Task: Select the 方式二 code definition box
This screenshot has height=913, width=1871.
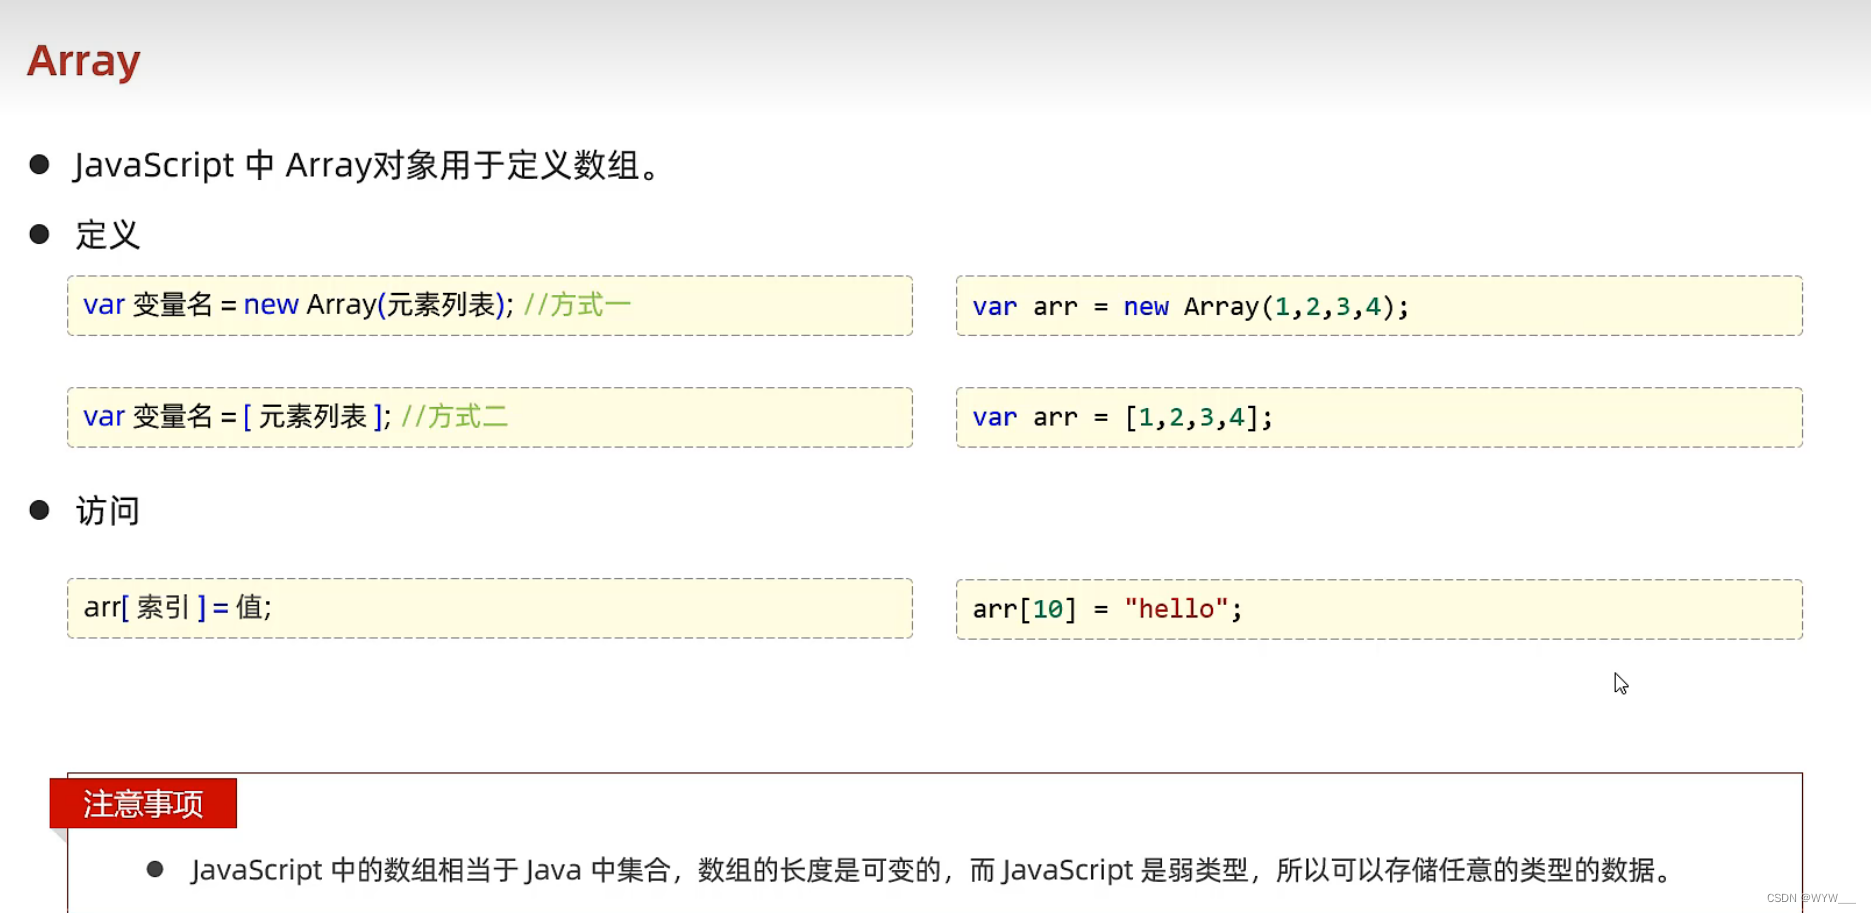Action: (489, 417)
